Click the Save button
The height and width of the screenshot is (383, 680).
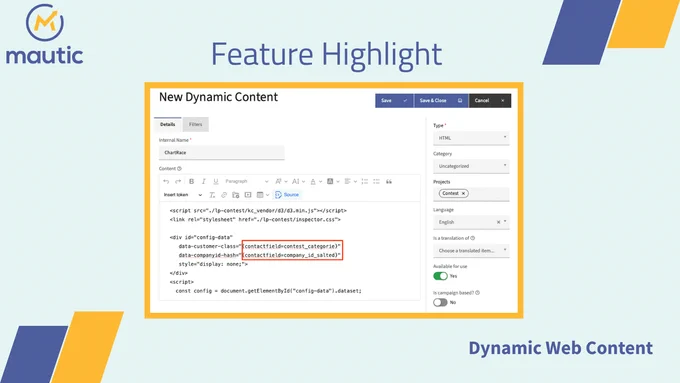coord(394,100)
